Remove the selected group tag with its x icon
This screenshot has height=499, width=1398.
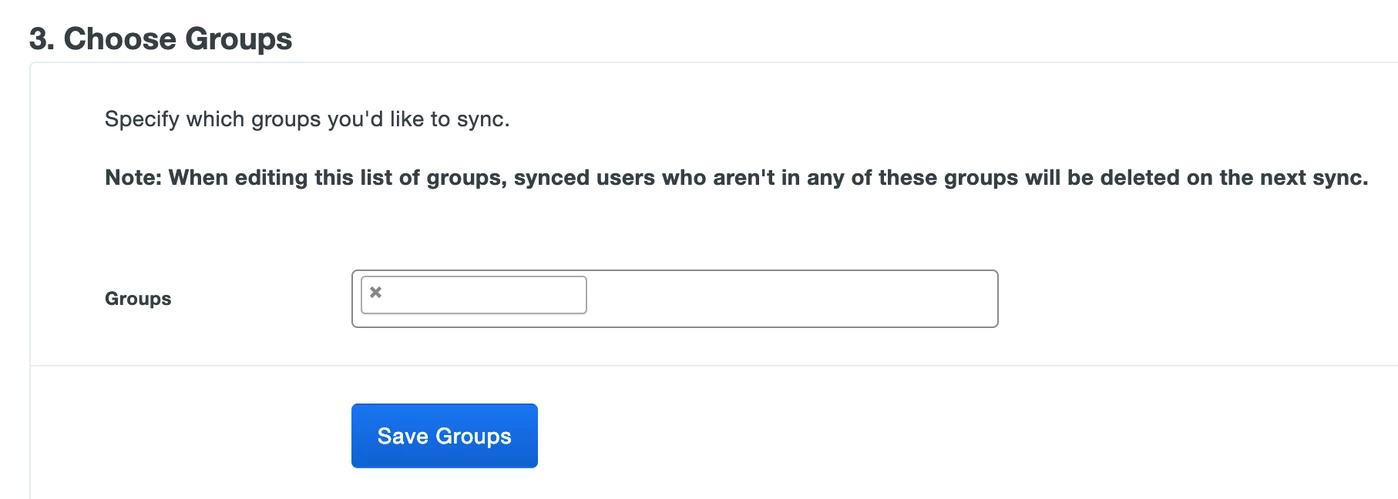click(x=376, y=293)
